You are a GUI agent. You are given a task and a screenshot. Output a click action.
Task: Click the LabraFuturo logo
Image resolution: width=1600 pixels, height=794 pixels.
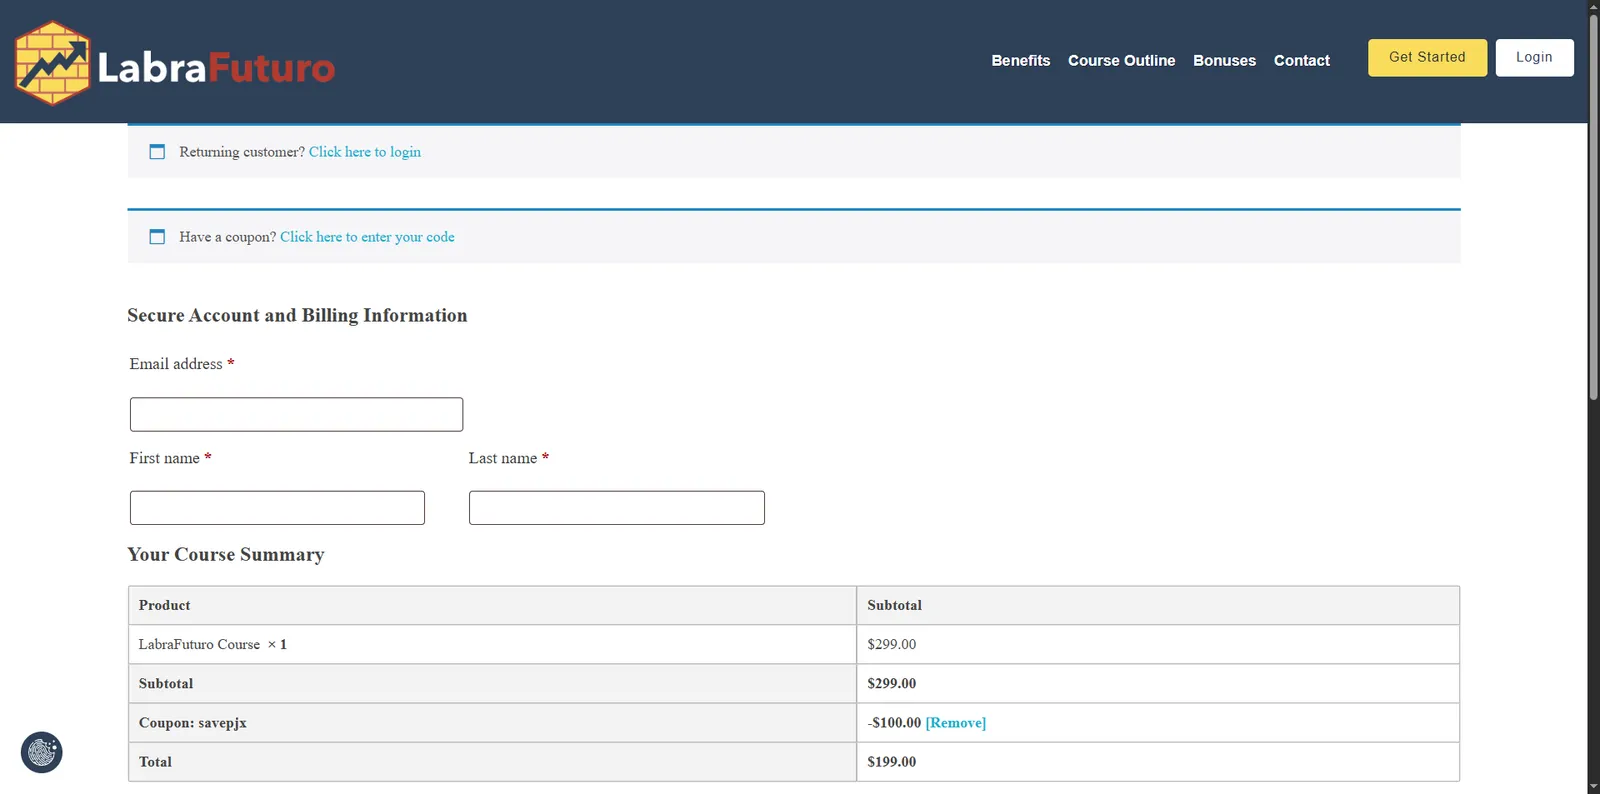coord(175,63)
